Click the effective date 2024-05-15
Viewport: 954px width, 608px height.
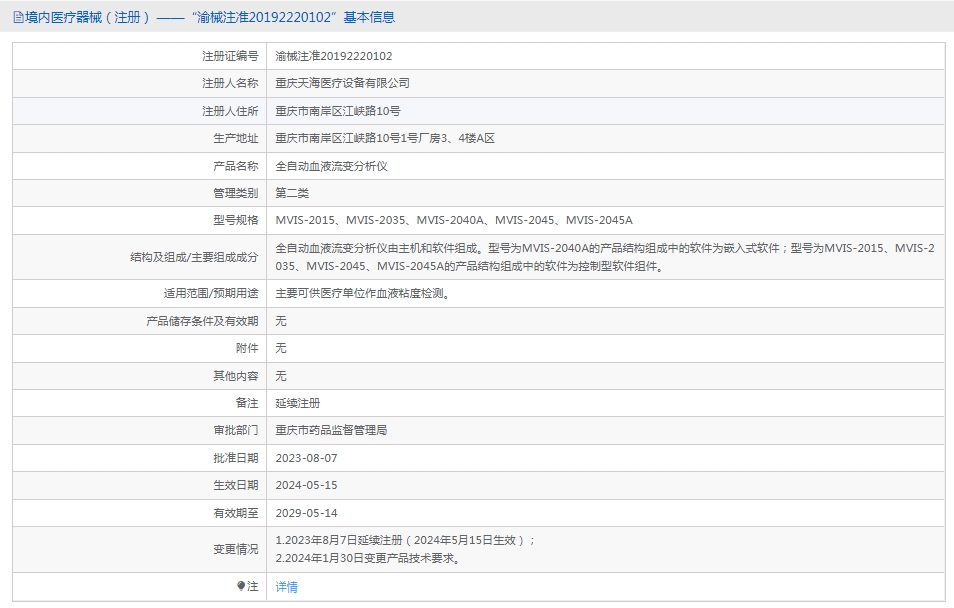click(307, 485)
